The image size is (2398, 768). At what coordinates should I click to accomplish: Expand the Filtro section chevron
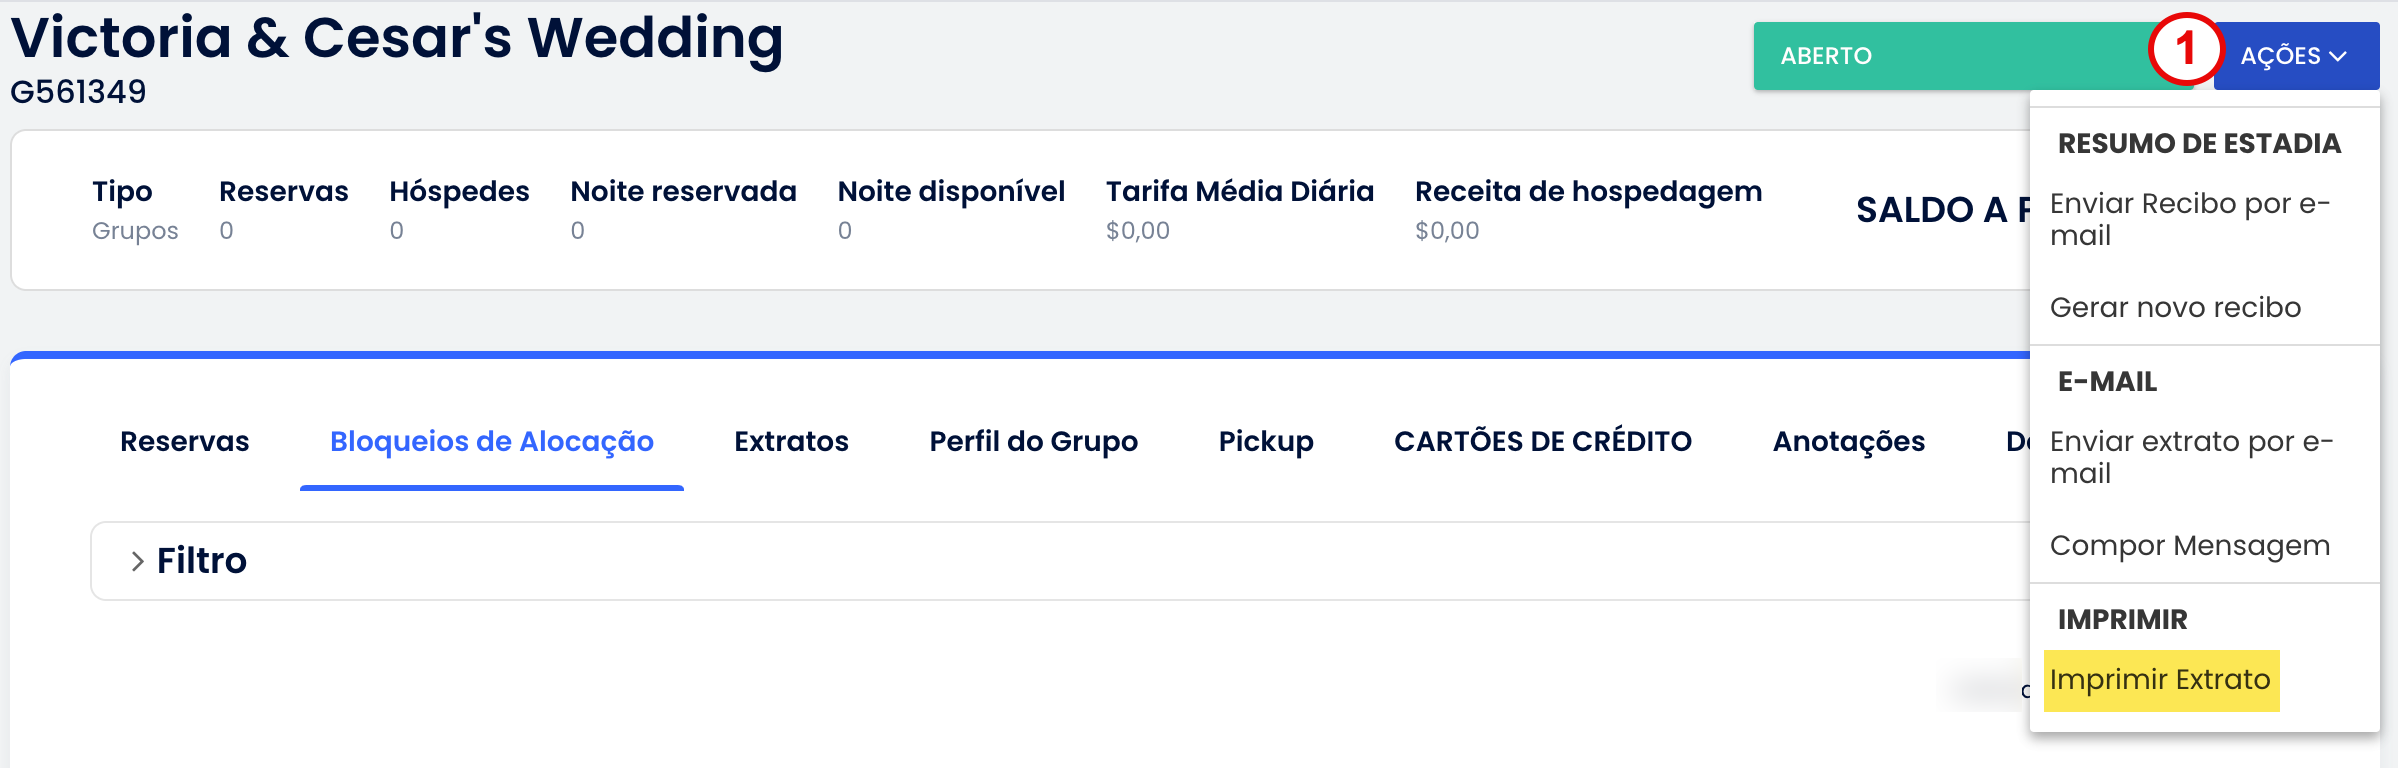pos(138,561)
